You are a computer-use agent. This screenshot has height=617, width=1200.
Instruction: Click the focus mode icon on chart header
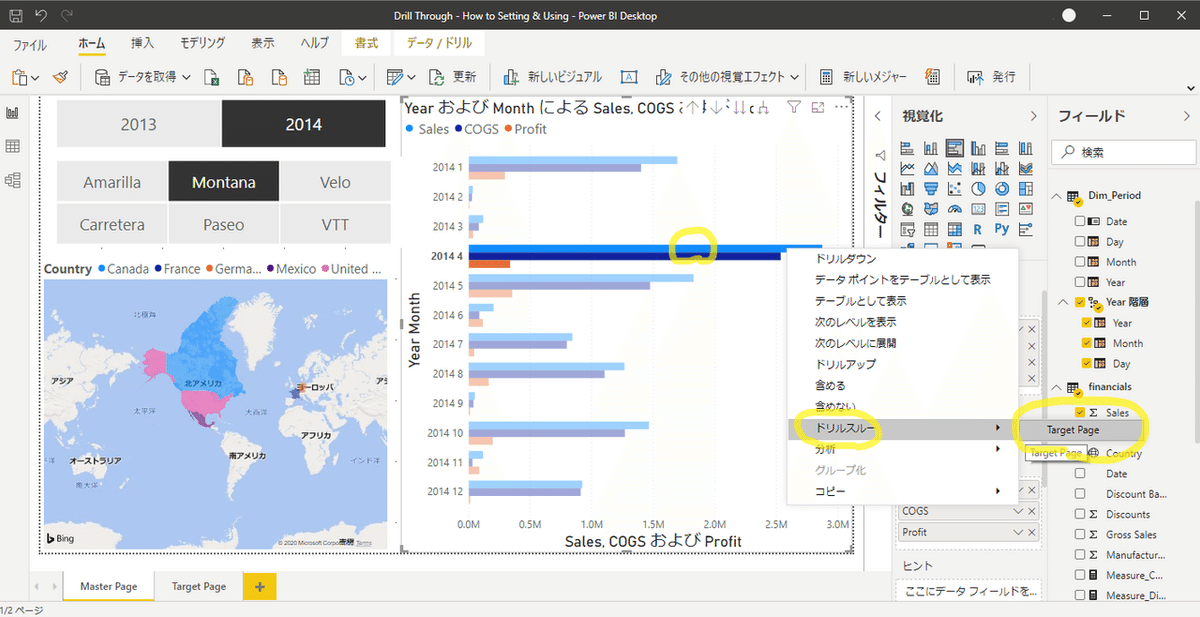coord(818,107)
